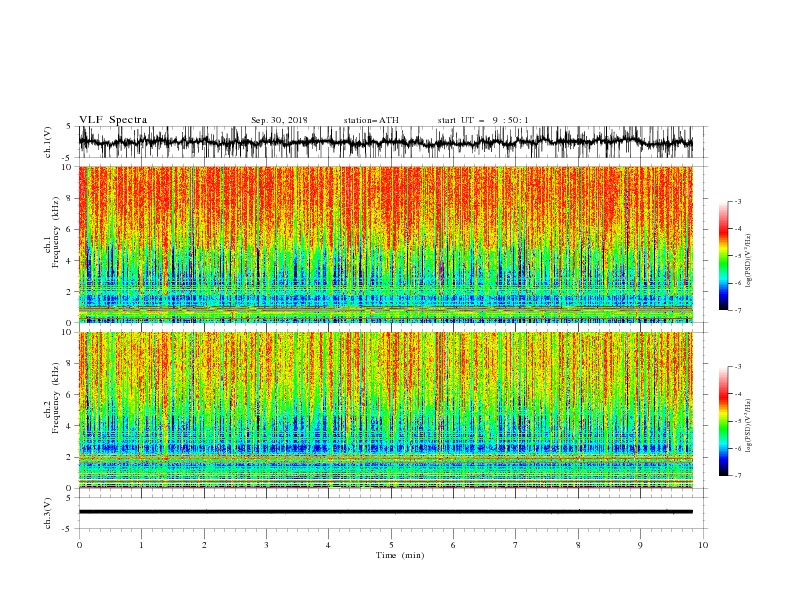
Task: Select the "start UT = 9 : 50: 1" text
Action: tap(483, 120)
